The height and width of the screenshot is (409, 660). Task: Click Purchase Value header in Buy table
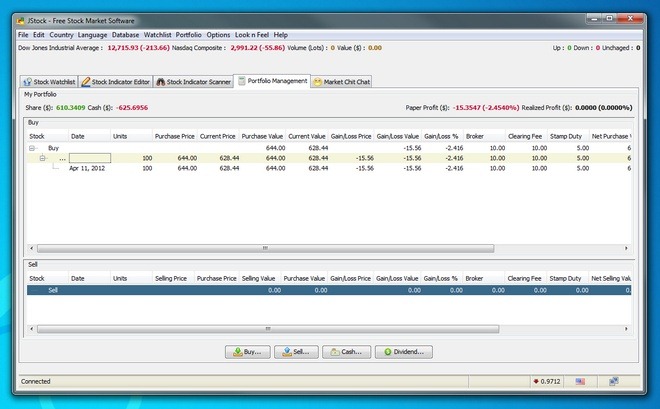pos(262,136)
